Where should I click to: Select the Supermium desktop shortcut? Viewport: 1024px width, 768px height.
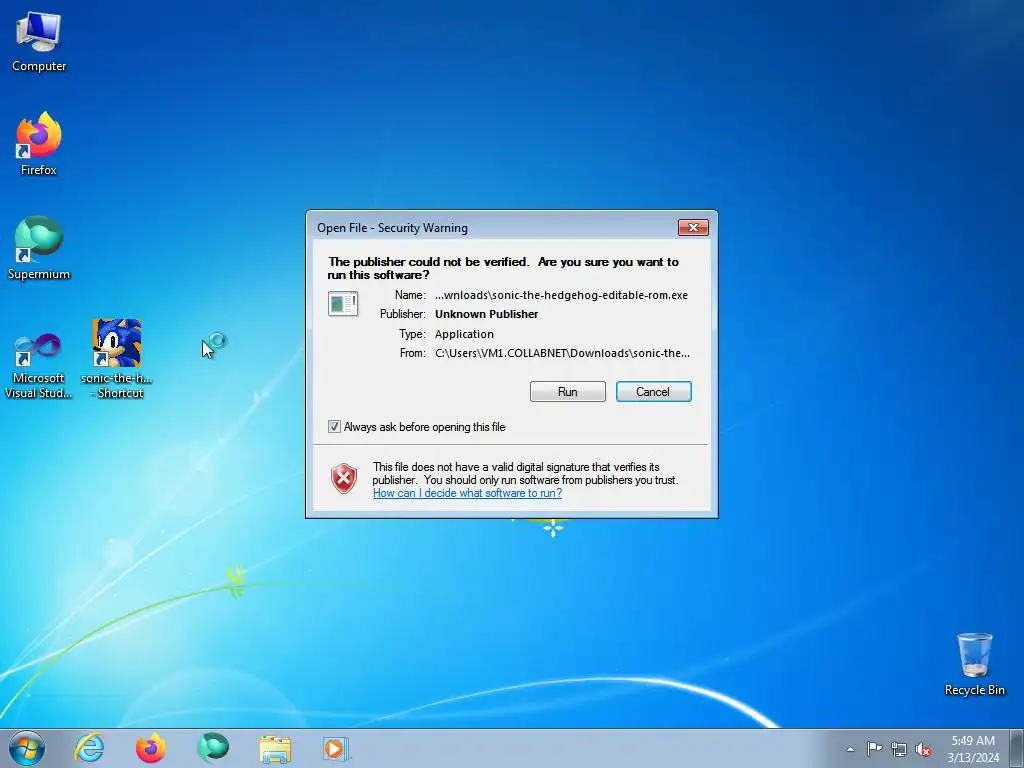coord(39,248)
